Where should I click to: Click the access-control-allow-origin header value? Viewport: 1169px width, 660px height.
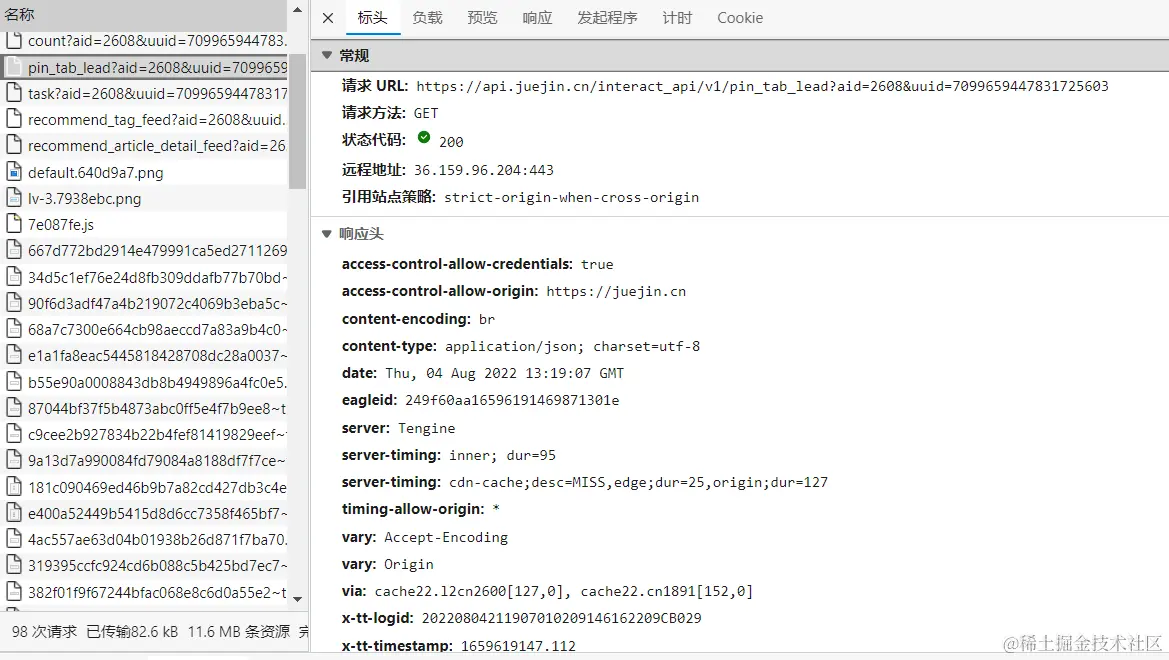click(616, 292)
